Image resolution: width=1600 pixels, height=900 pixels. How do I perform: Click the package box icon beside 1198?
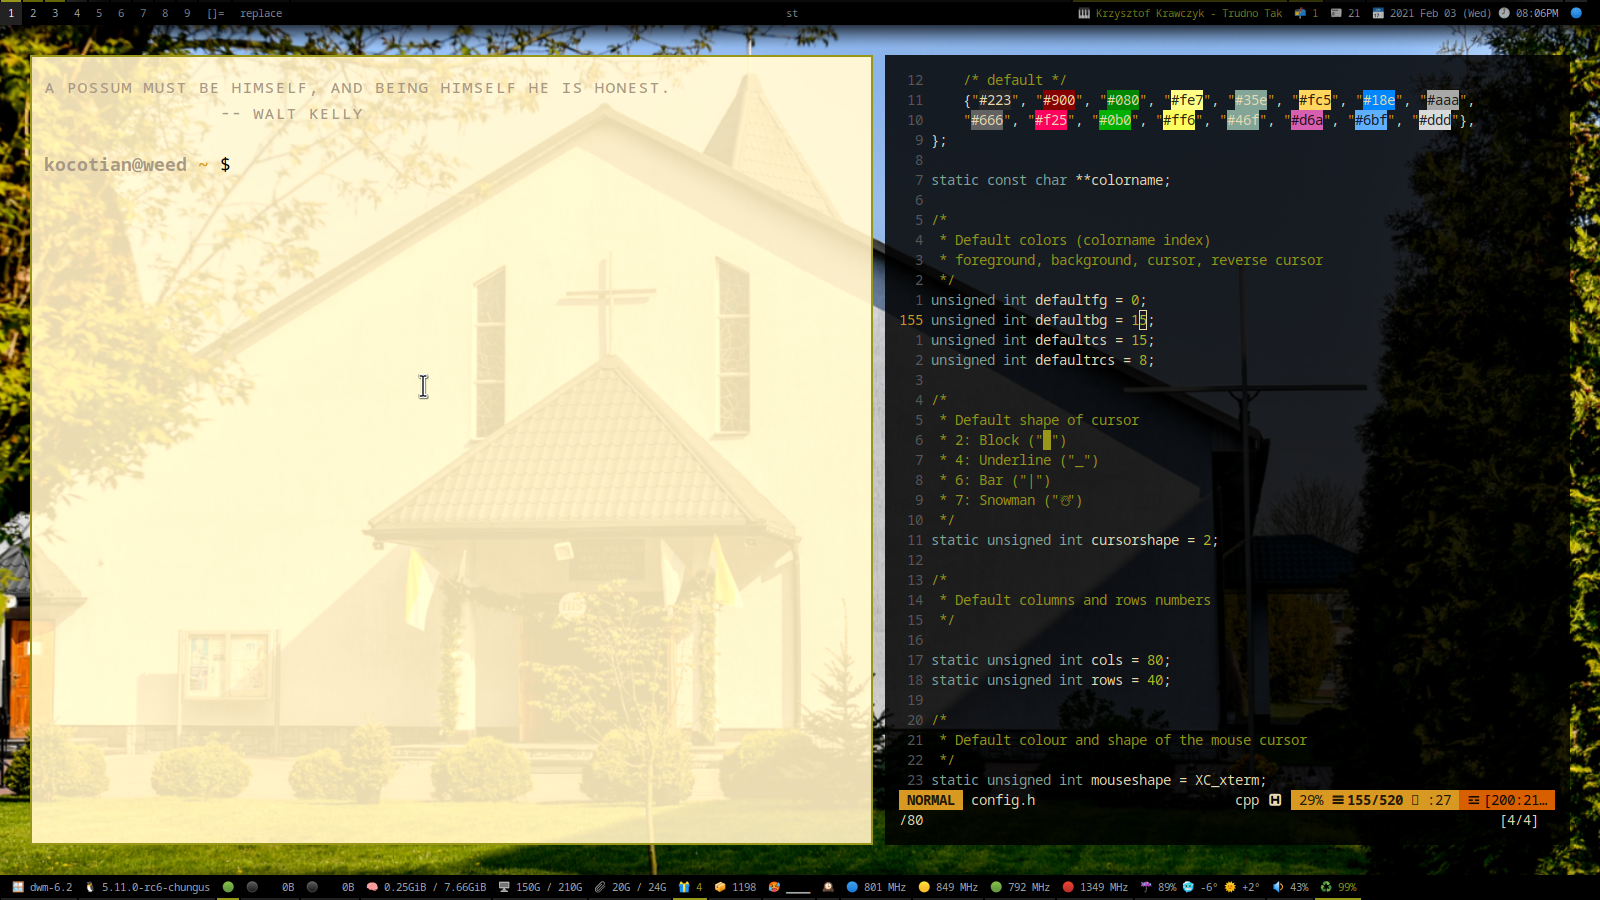pyautogui.click(x=720, y=887)
